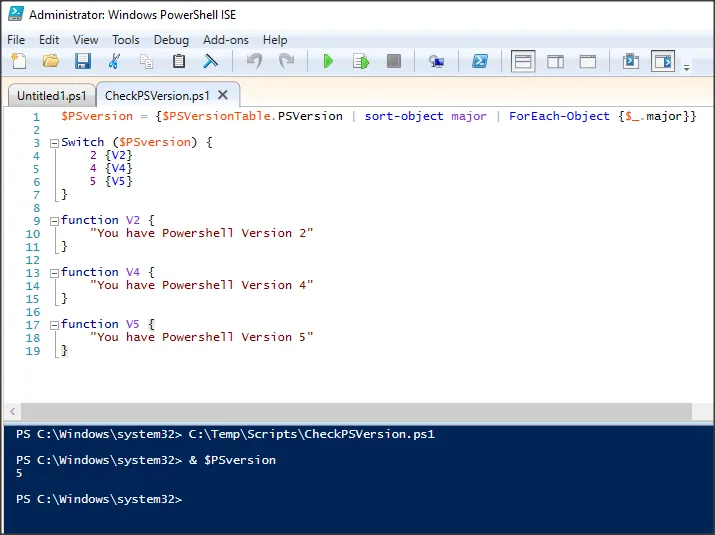715x535 pixels.
Task: Open the Help menu
Action: (x=275, y=40)
